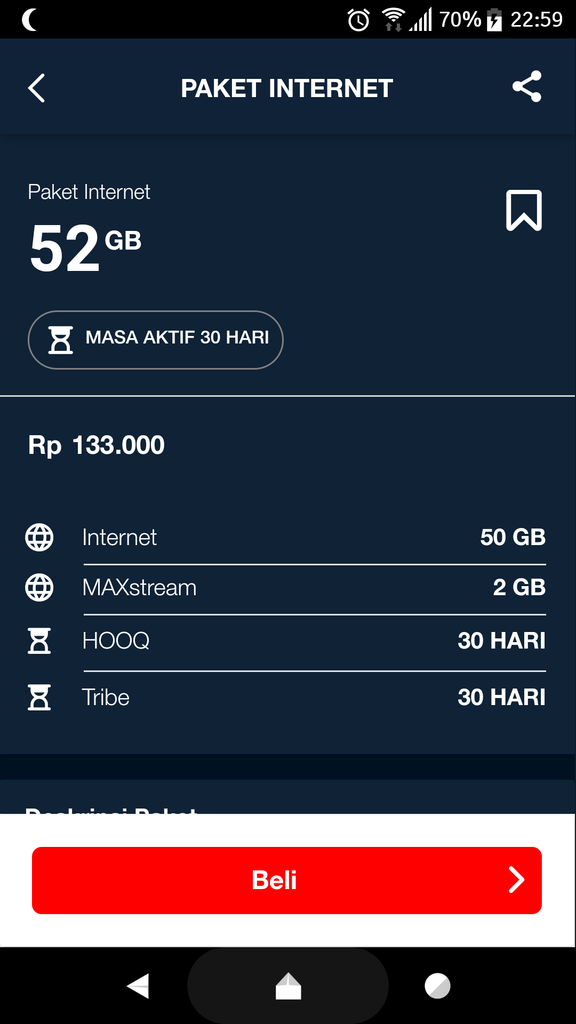This screenshot has width=576, height=1024.
Task: Purchase the package with the Beli button
Action: [x=287, y=880]
